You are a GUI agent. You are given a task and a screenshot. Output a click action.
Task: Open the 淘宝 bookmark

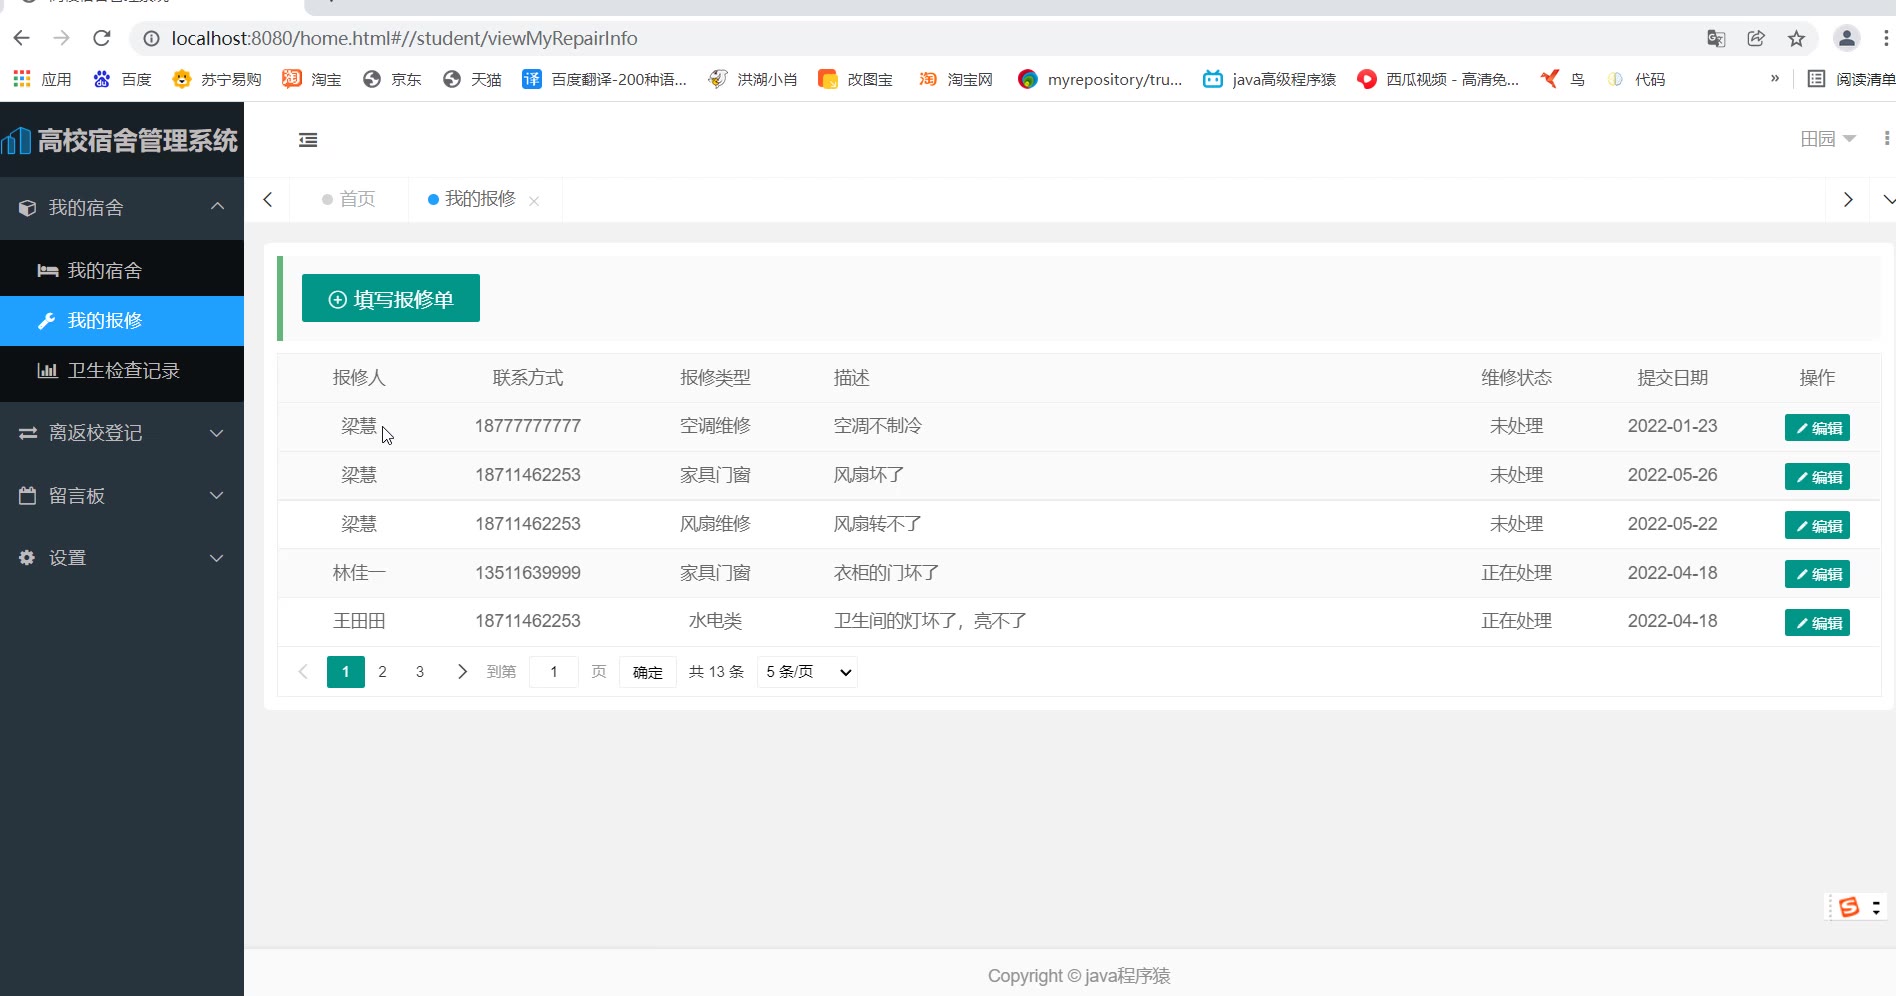click(x=312, y=79)
